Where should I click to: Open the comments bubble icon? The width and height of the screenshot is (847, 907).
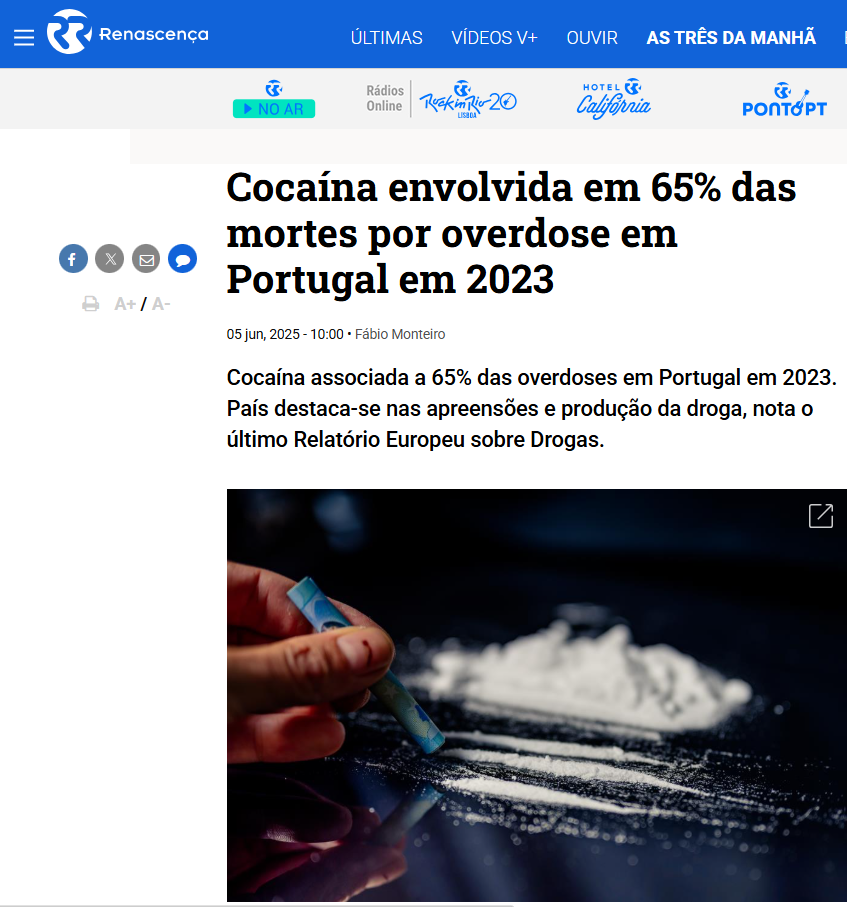click(x=182, y=259)
